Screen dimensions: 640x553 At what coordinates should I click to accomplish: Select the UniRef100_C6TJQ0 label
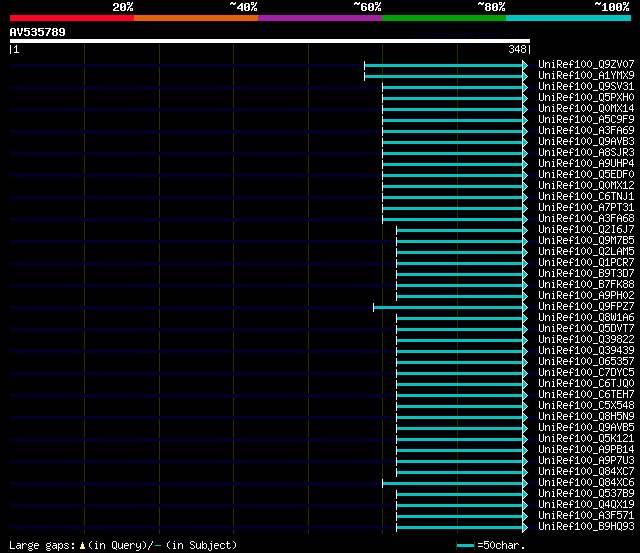[586, 384]
